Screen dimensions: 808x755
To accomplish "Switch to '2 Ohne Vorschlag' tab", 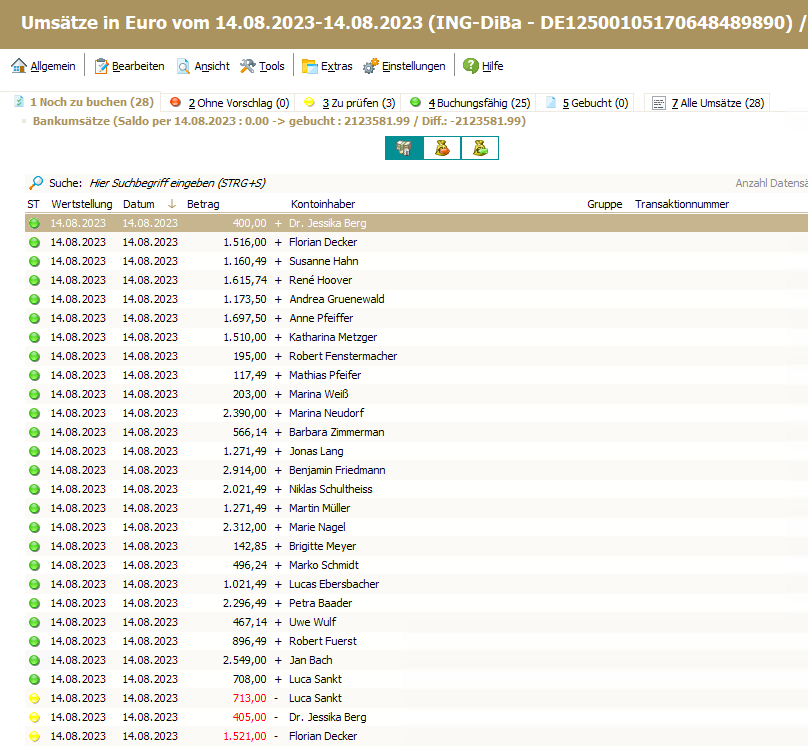I will pos(229,102).
